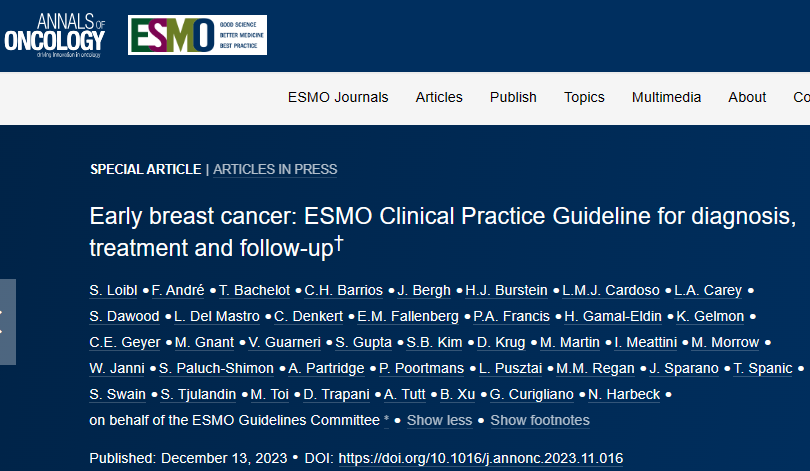This screenshot has width=810, height=471.
Task: Expand the Multimedia navigation menu
Action: pos(666,97)
